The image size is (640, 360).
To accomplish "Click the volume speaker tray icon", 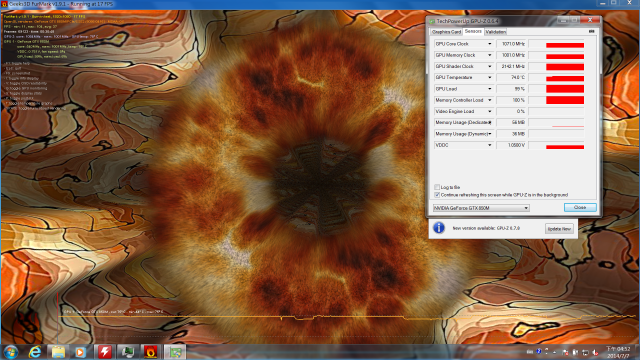I will click(595, 352).
